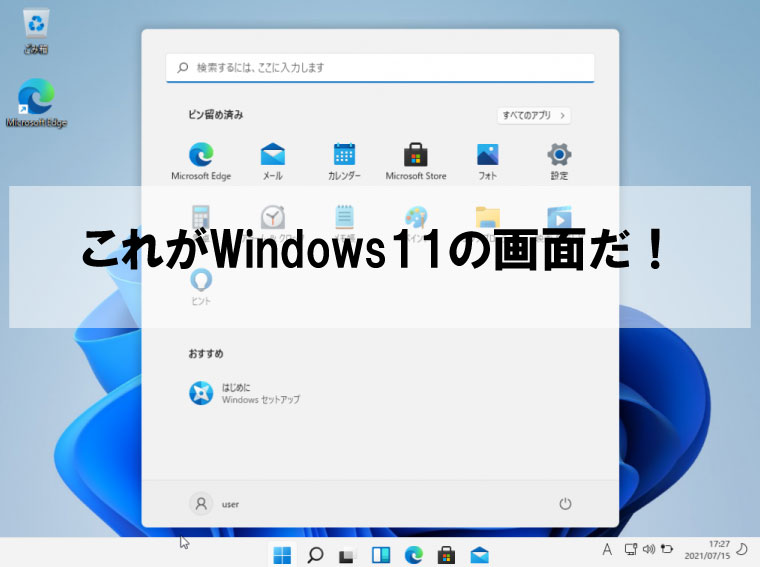Open the network status tray icon
The width and height of the screenshot is (760, 567).
[631, 549]
